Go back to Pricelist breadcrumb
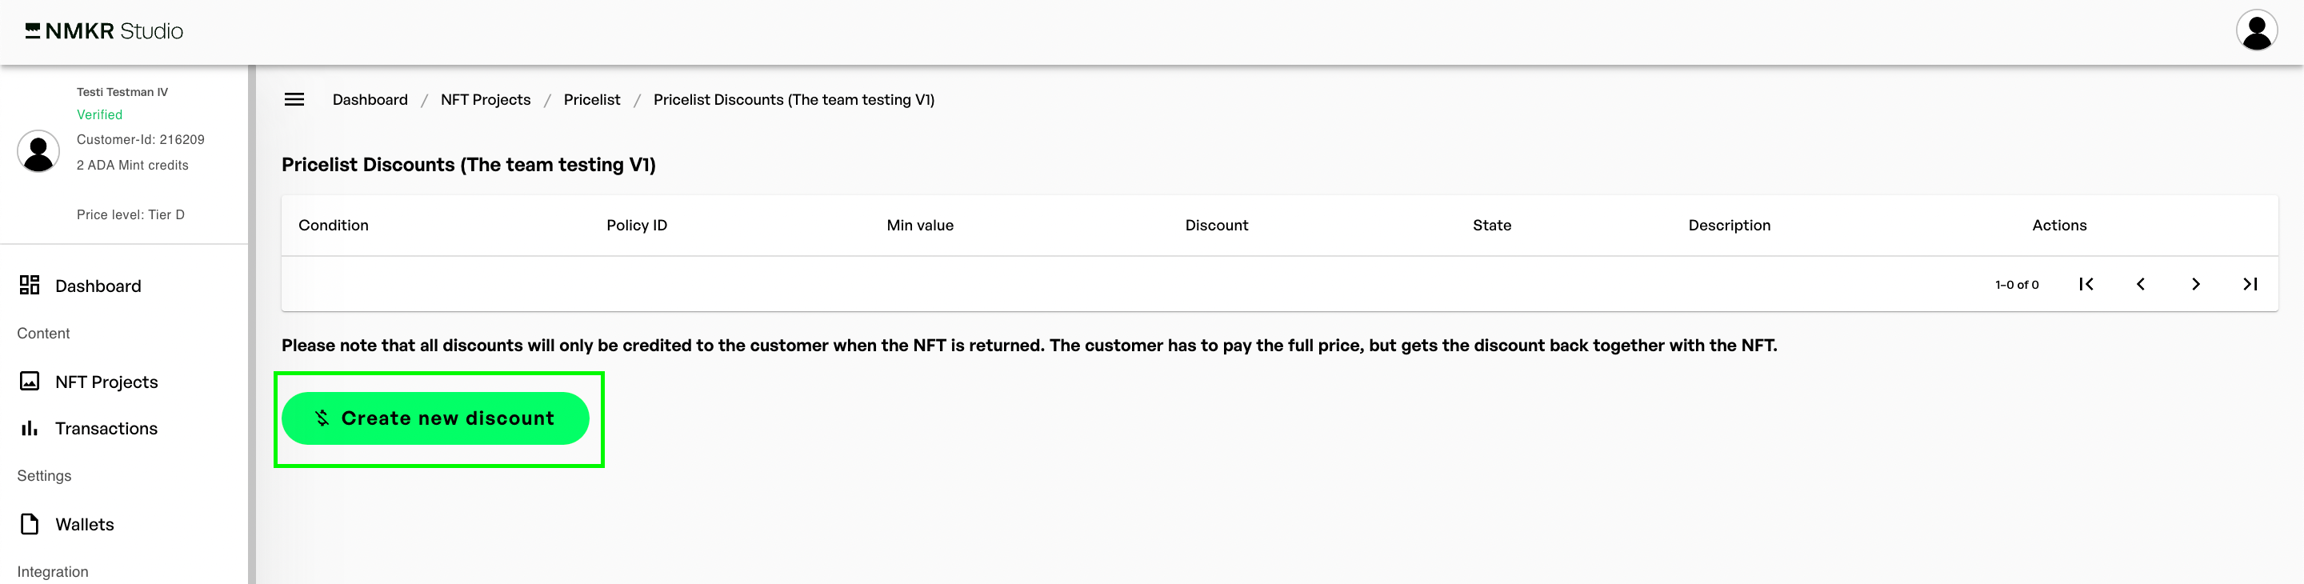 click(592, 100)
